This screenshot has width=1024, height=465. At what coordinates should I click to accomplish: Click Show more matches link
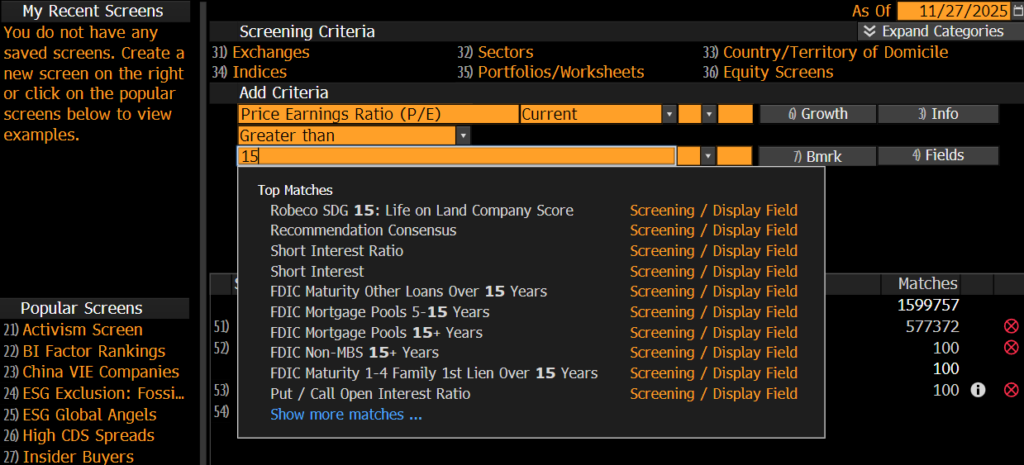(x=346, y=414)
